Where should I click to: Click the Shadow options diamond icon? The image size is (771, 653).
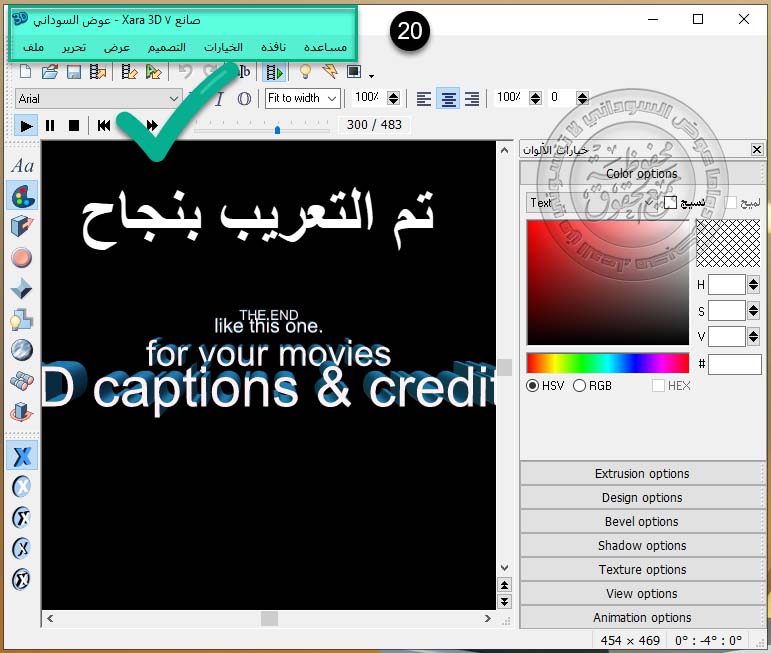tap(22, 289)
